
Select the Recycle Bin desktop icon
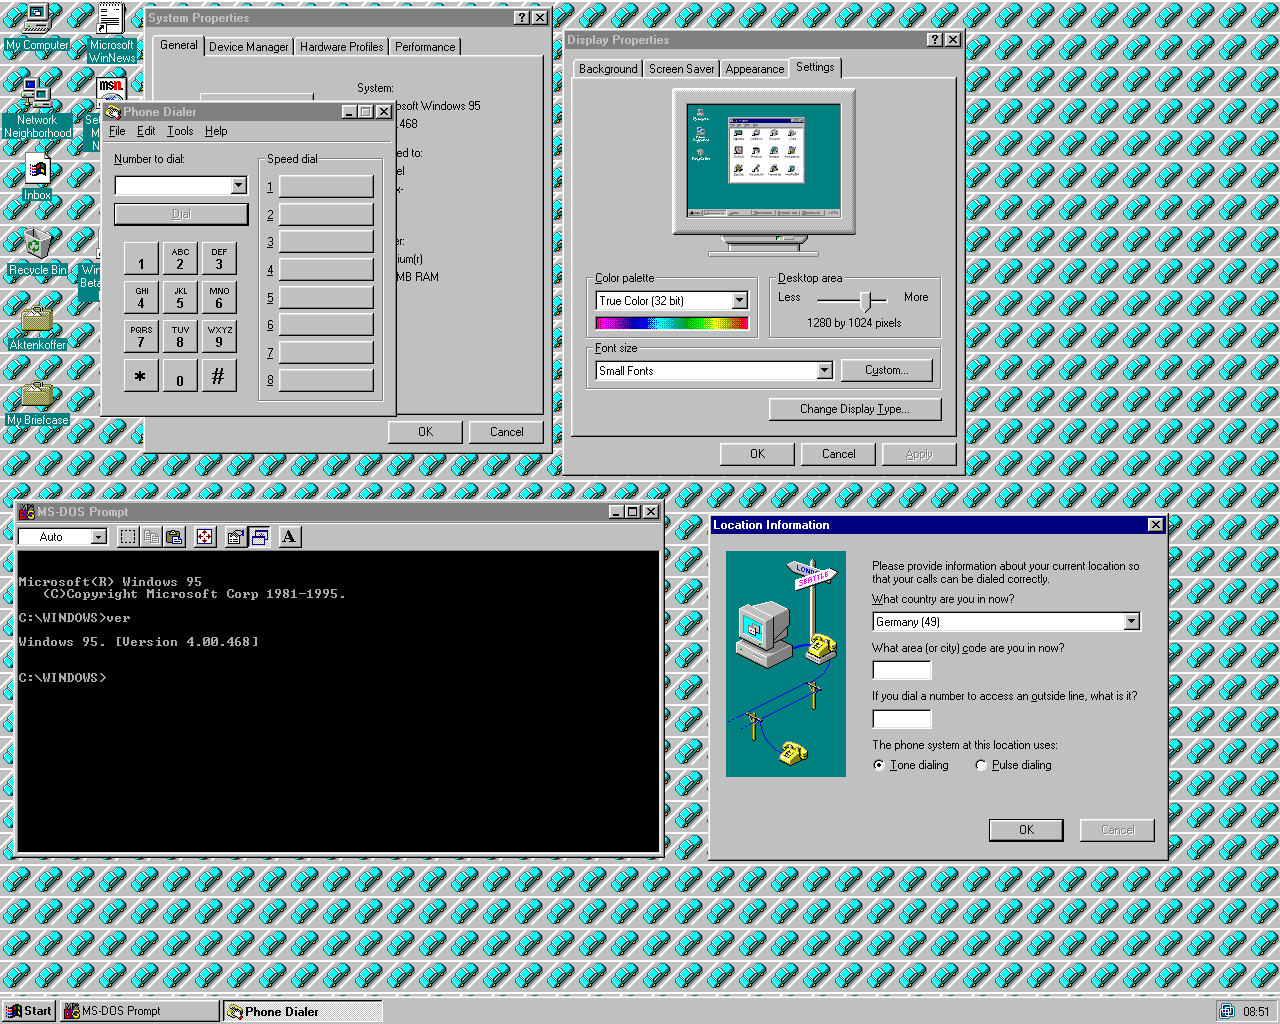click(x=37, y=252)
